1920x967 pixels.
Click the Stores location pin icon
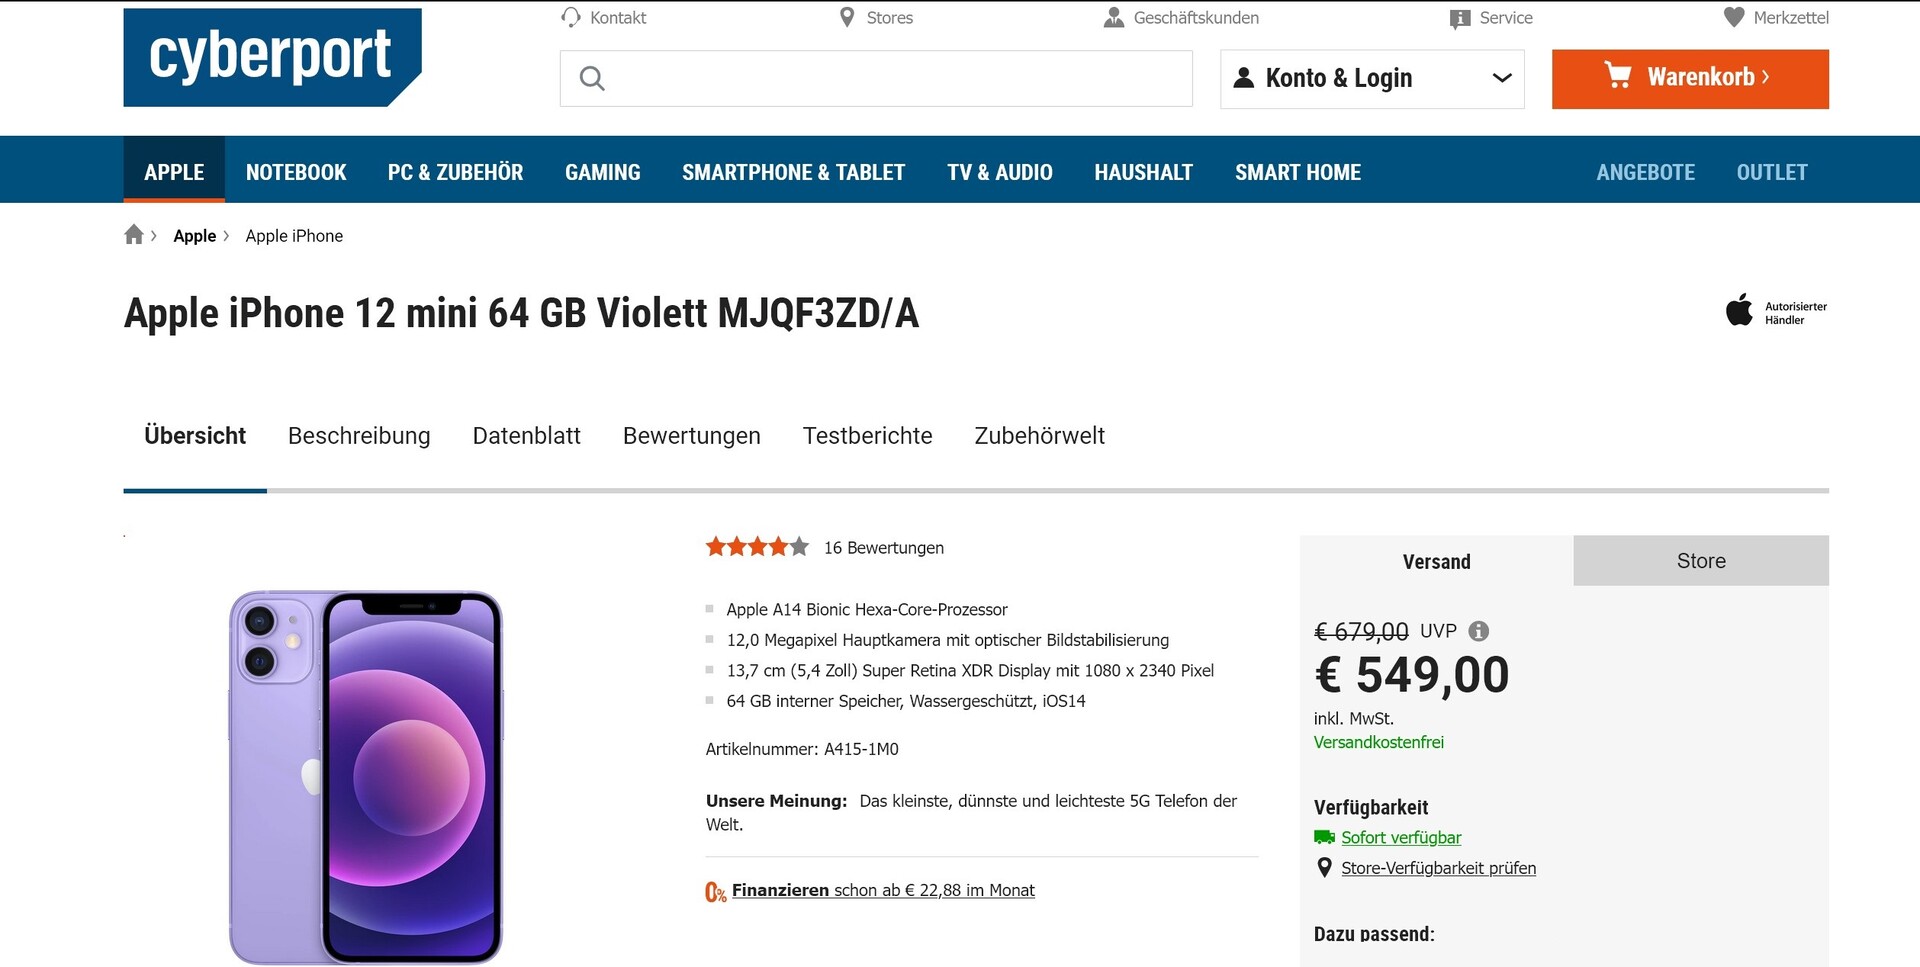tap(847, 17)
